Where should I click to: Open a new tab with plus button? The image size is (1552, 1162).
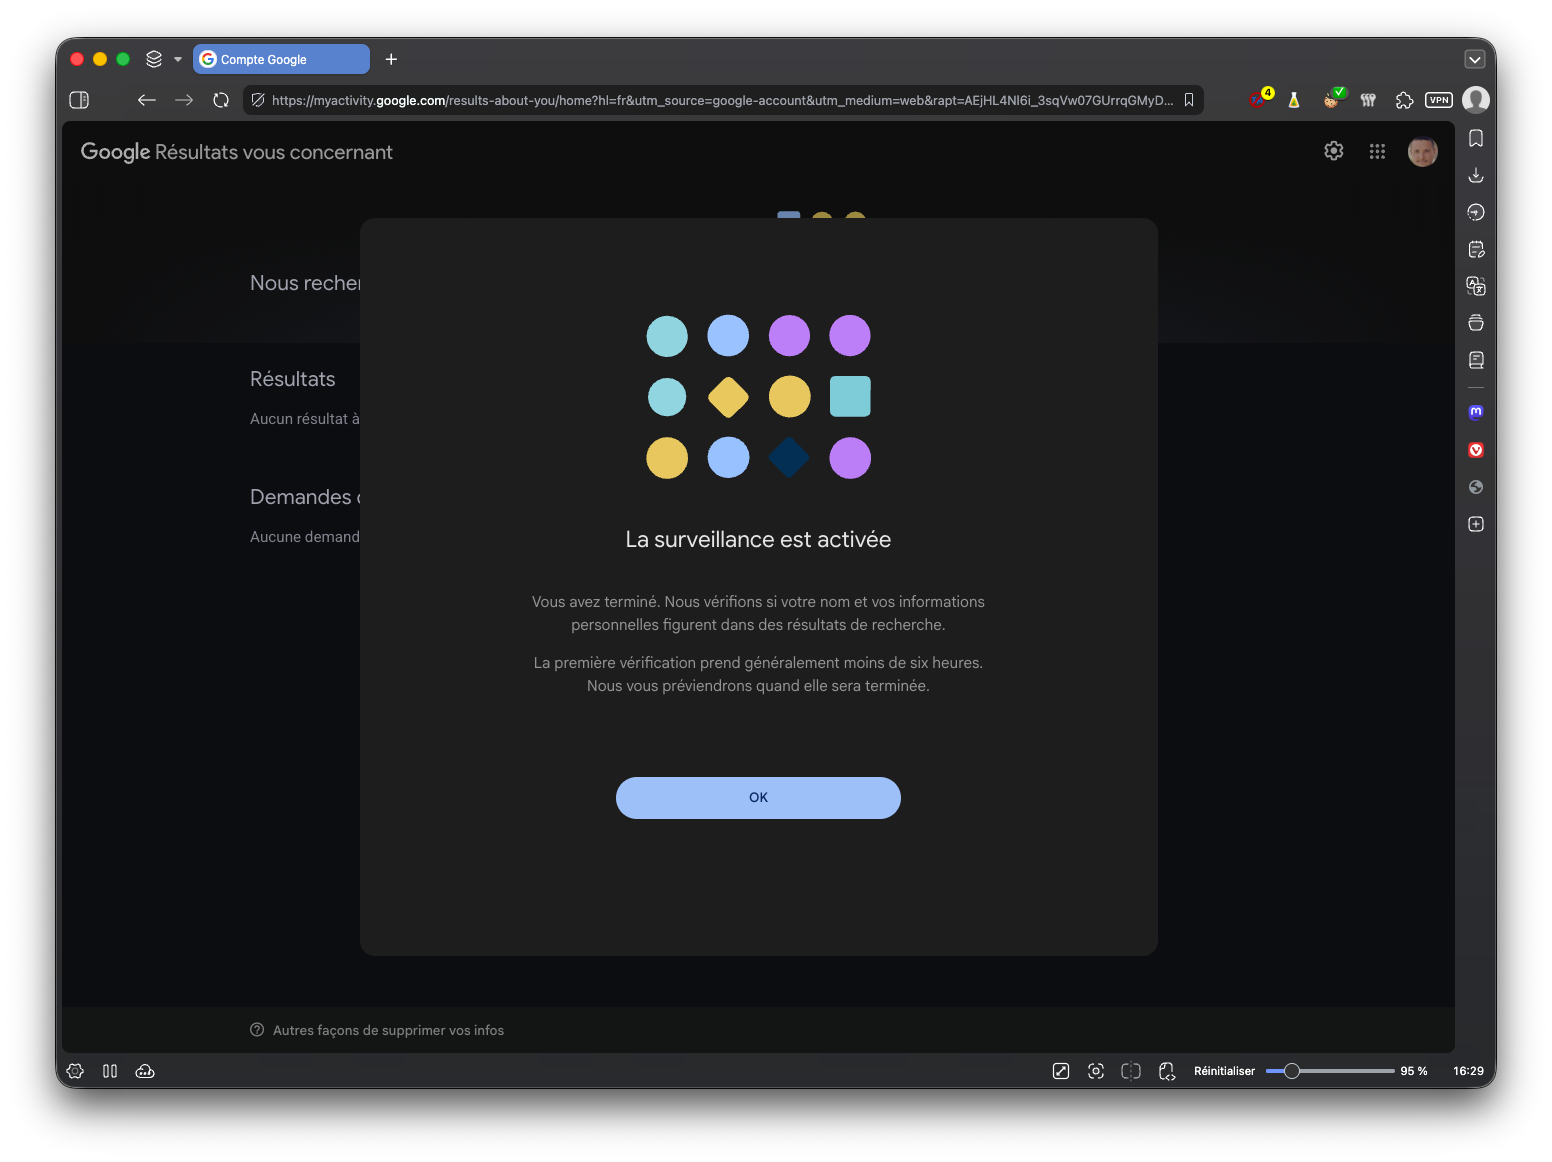coord(391,59)
